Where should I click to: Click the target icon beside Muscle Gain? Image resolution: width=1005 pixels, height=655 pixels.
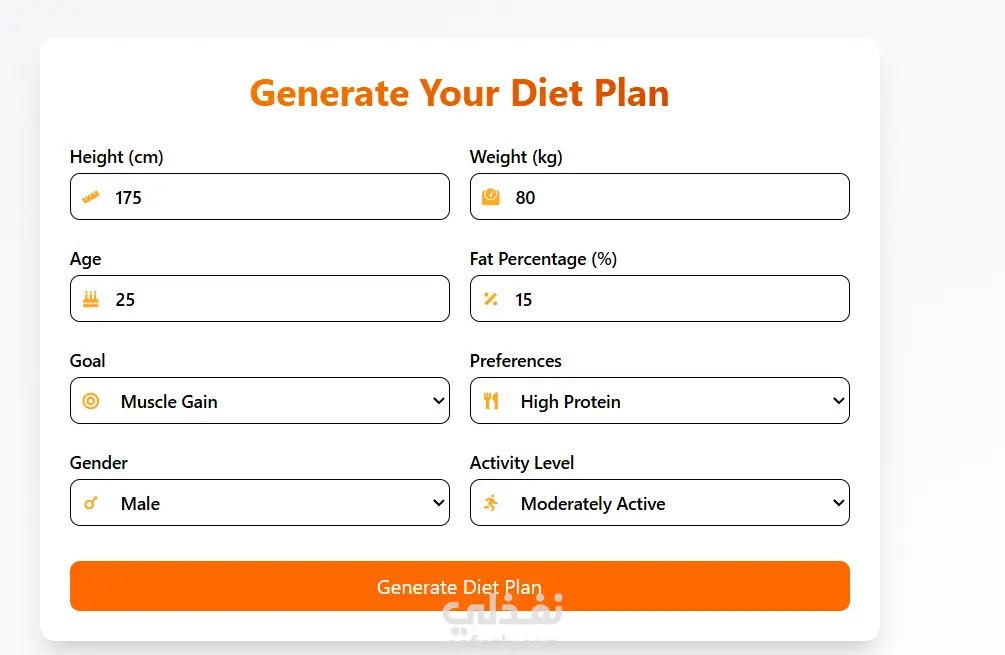pyautogui.click(x=91, y=401)
